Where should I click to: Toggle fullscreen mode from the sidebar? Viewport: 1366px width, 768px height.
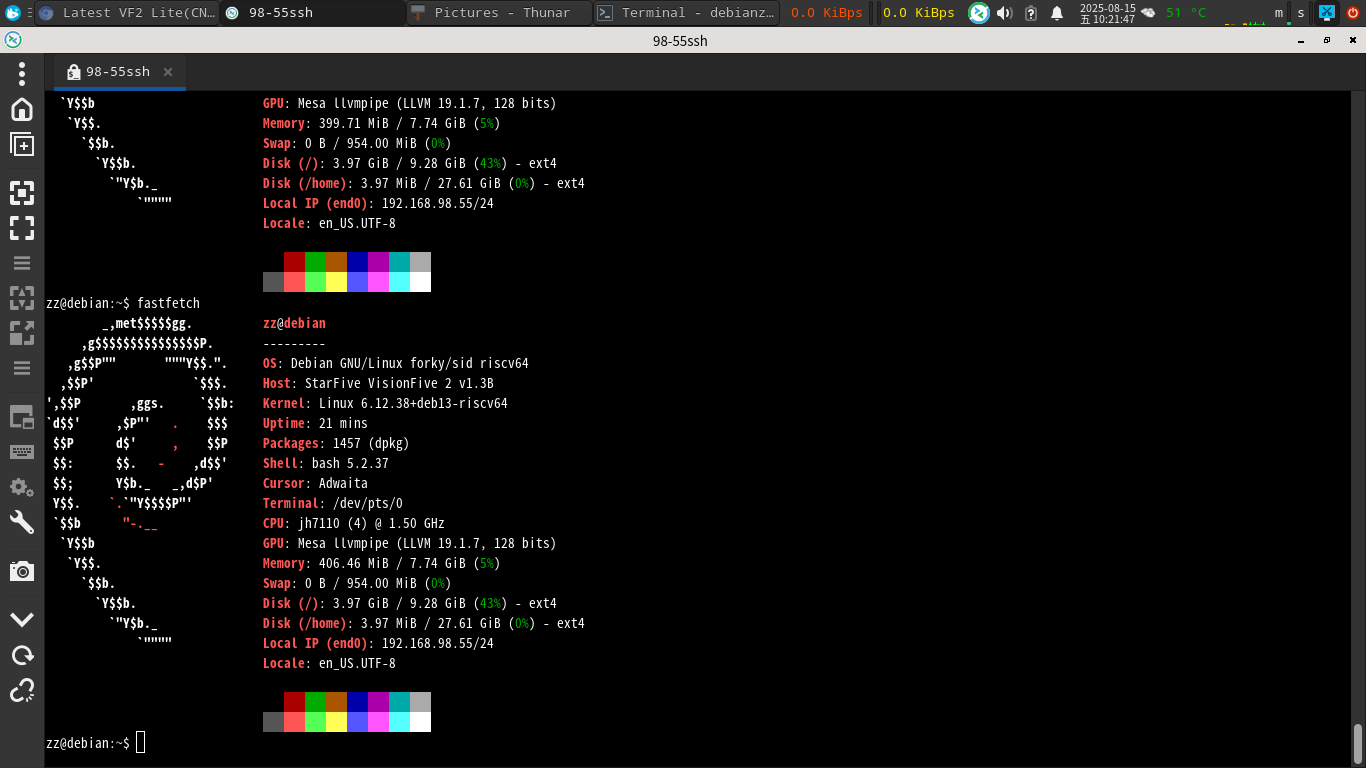click(x=22, y=228)
